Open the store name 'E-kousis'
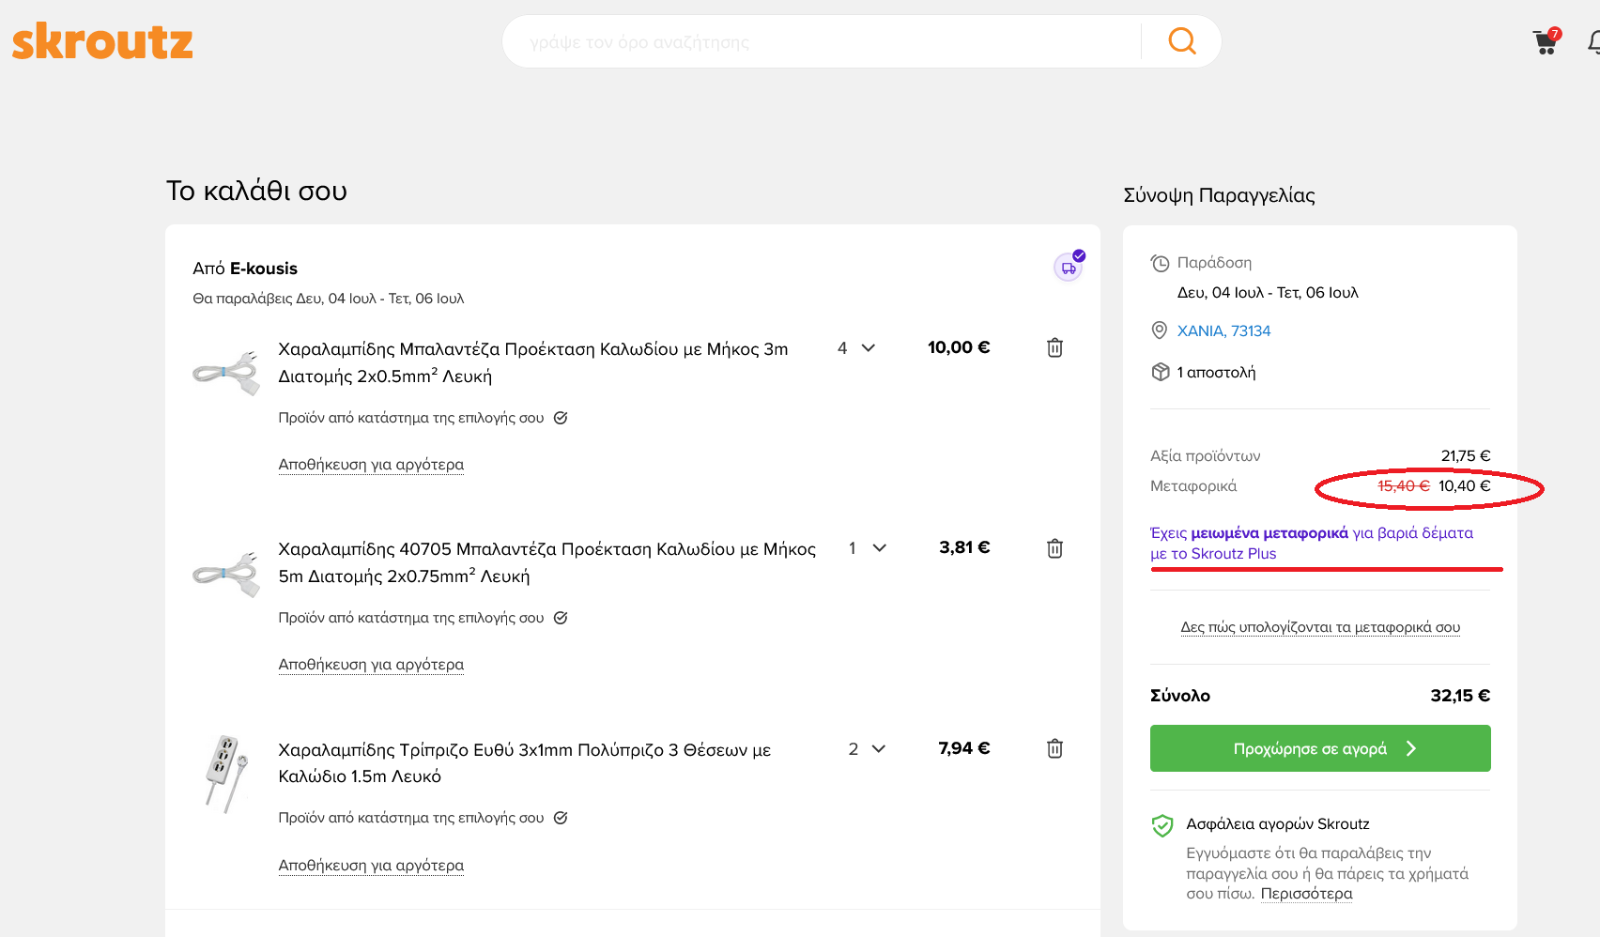This screenshot has height=937, width=1600. [x=264, y=268]
